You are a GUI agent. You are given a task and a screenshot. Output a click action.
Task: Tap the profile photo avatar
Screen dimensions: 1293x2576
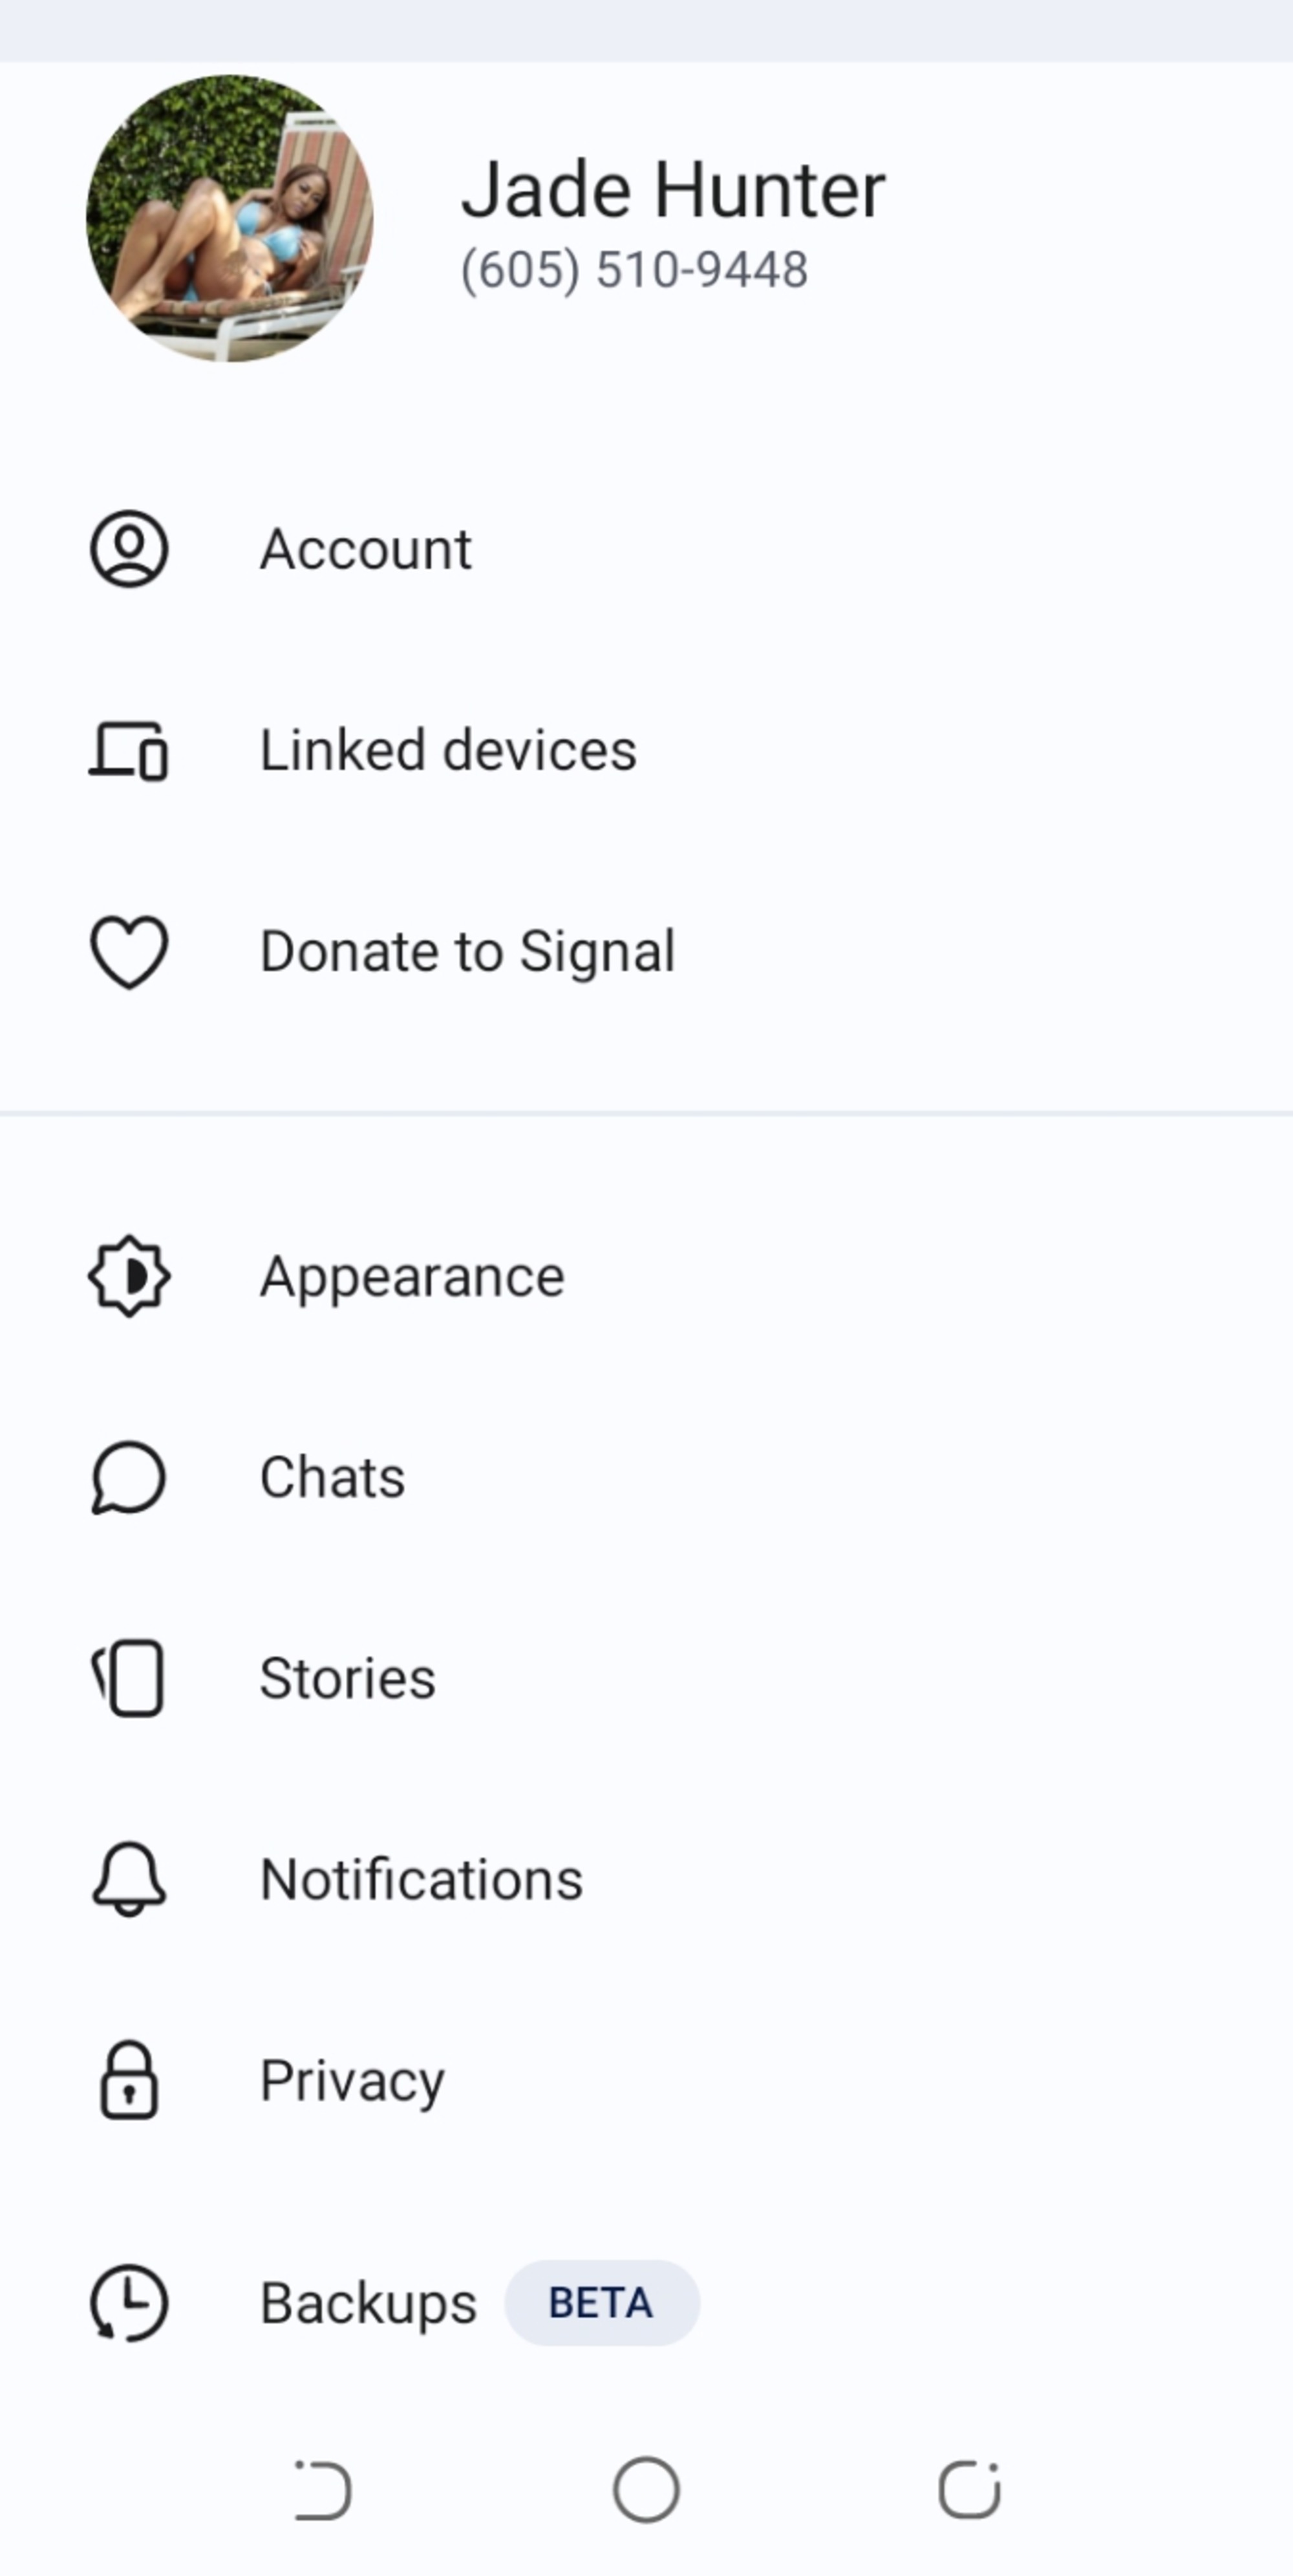[229, 218]
